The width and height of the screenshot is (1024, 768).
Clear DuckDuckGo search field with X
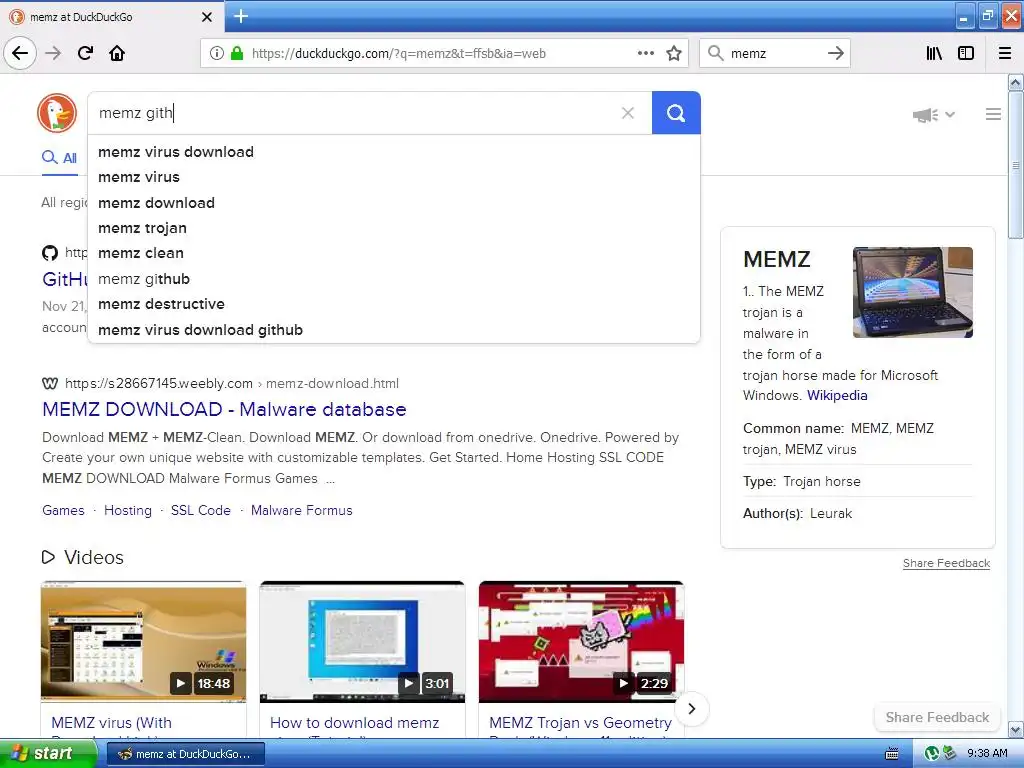(628, 113)
